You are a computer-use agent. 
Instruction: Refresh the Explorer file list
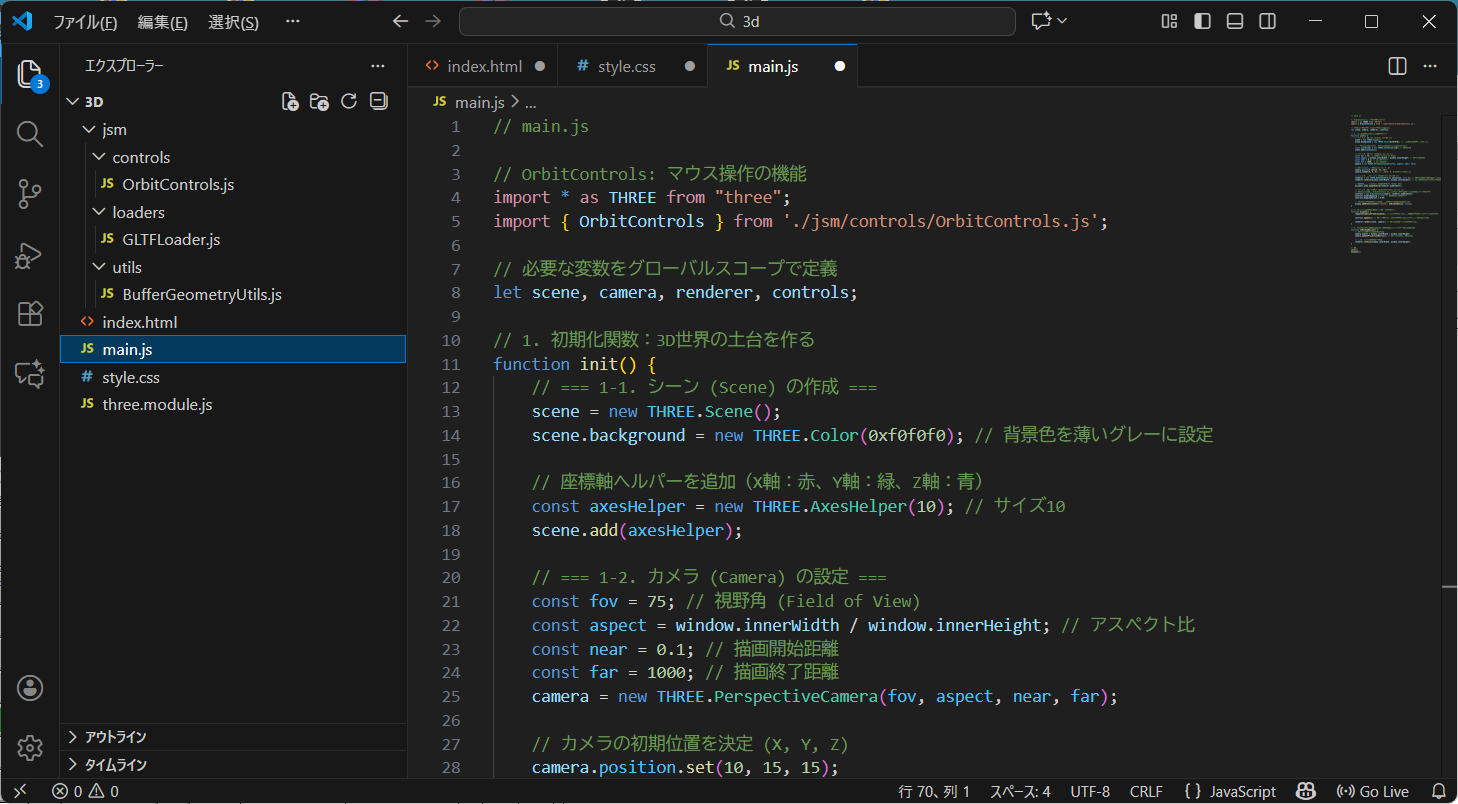(348, 101)
